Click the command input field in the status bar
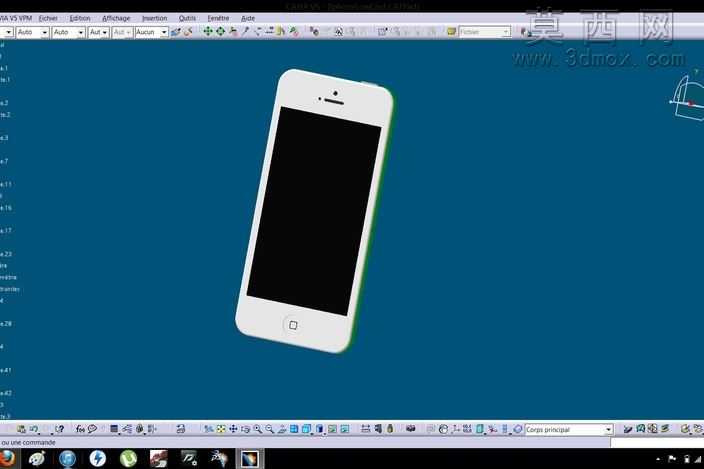This screenshot has width=704, height=469. (657, 443)
